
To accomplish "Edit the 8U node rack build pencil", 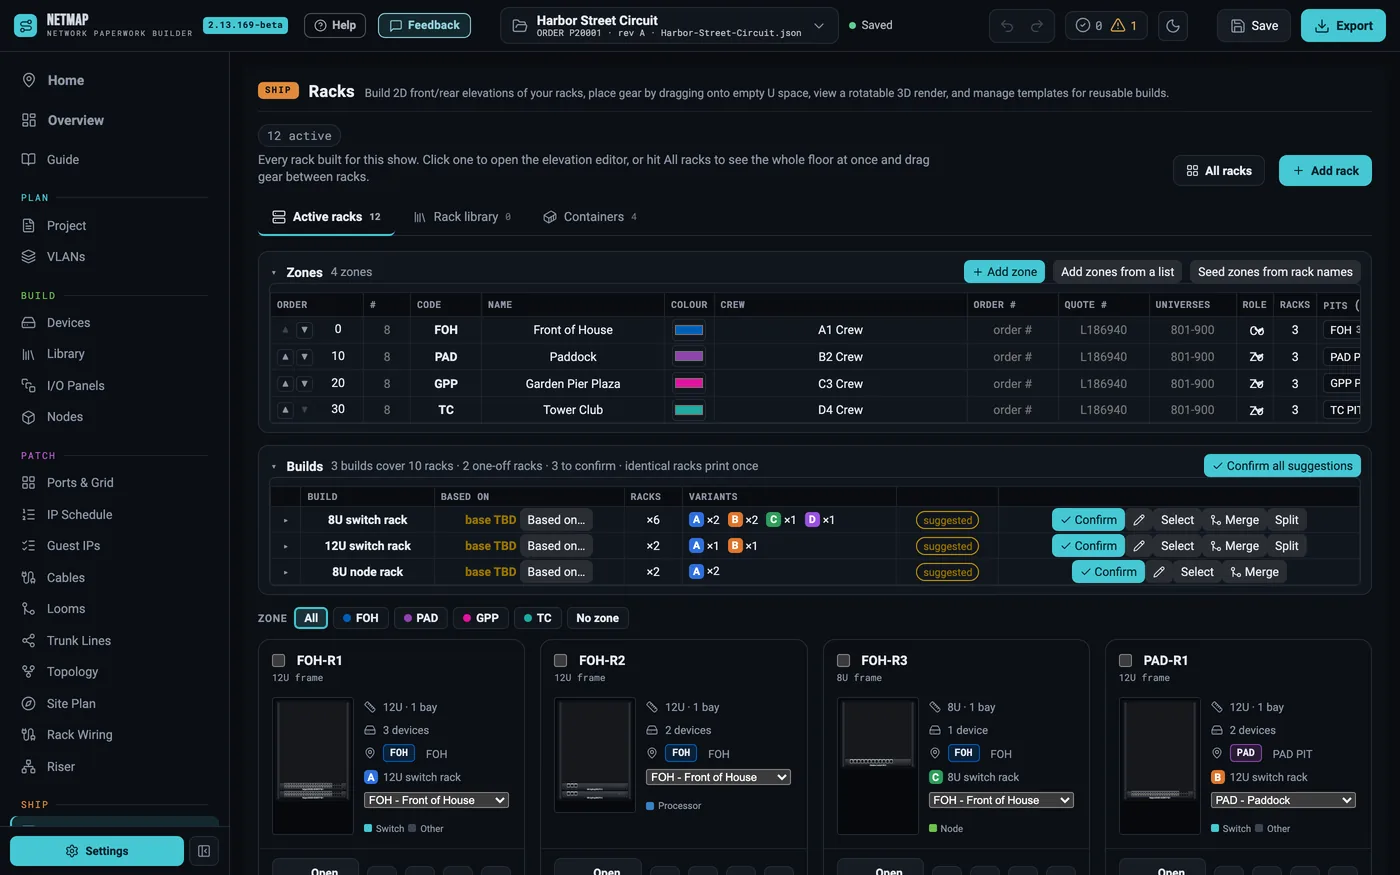I will pyautogui.click(x=1159, y=572).
